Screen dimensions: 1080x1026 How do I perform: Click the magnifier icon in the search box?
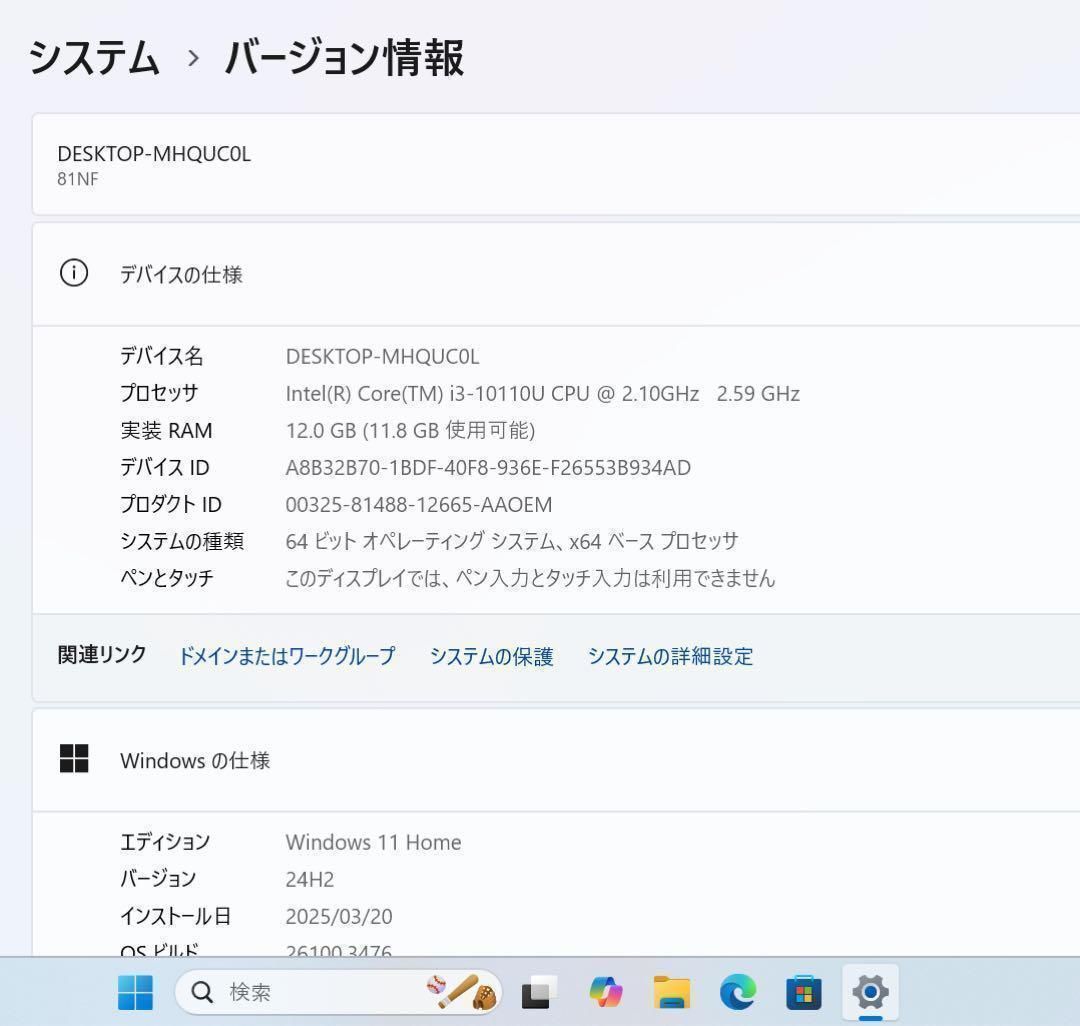coord(202,992)
